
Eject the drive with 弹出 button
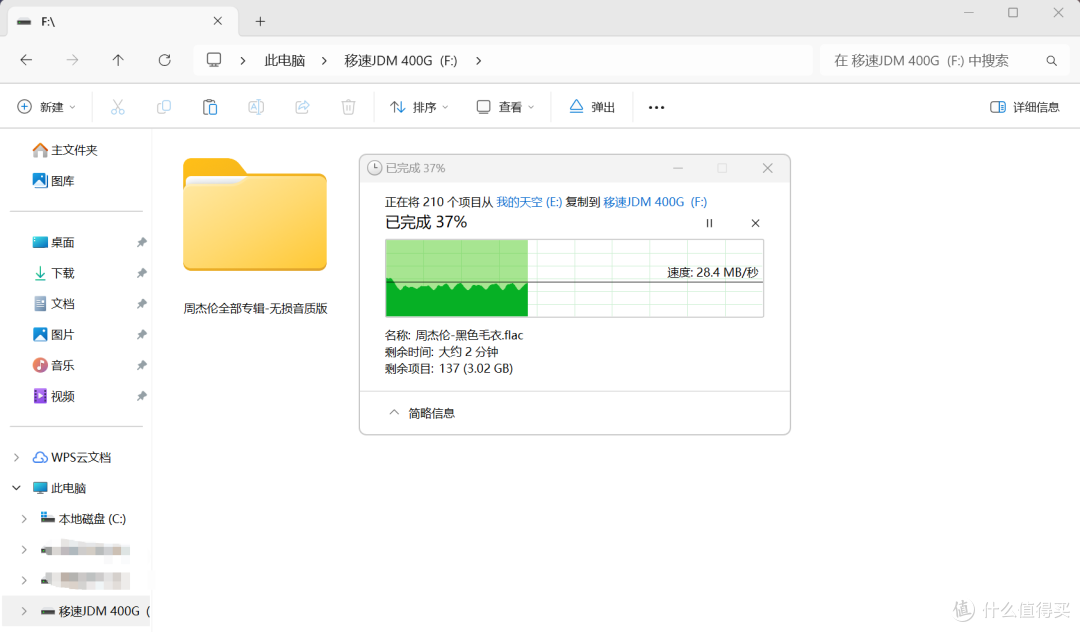592,107
